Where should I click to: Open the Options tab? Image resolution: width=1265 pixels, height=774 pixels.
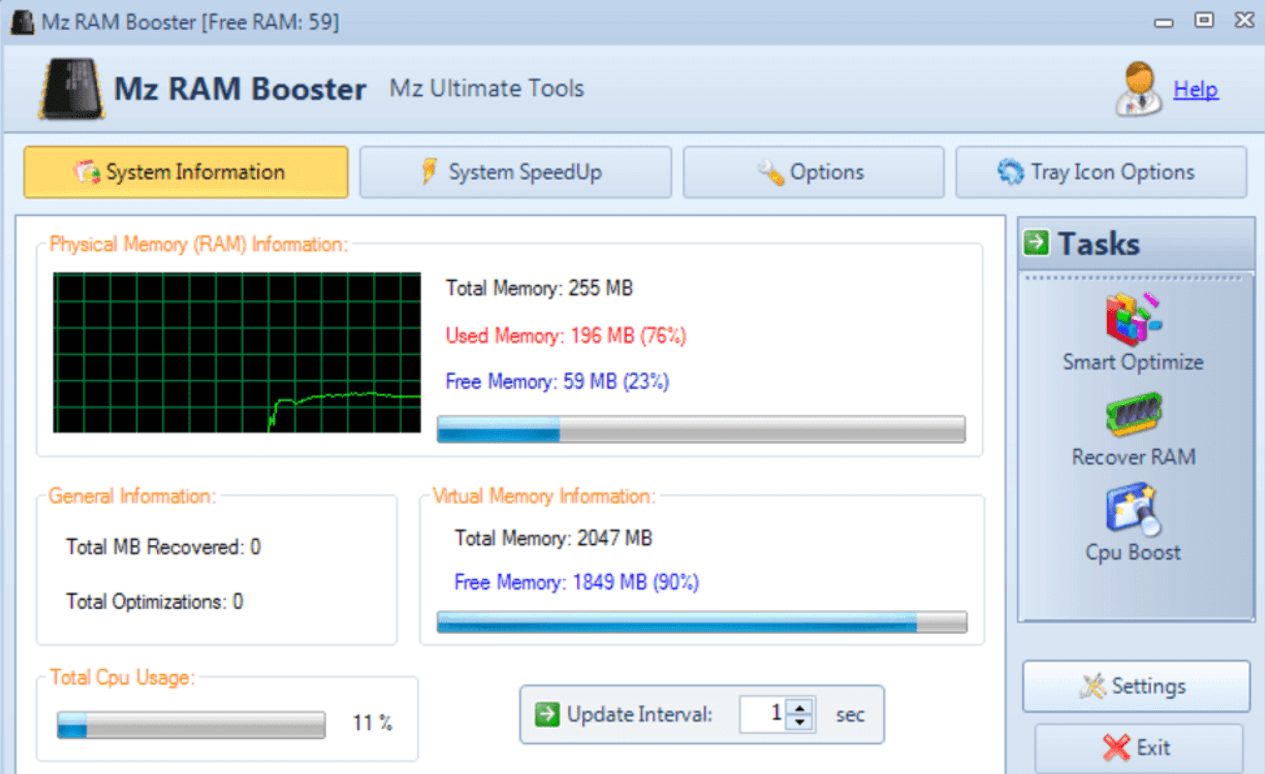point(813,172)
